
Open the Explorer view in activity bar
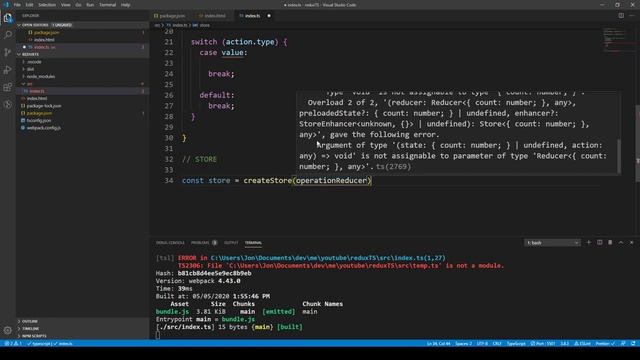(x=8, y=18)
